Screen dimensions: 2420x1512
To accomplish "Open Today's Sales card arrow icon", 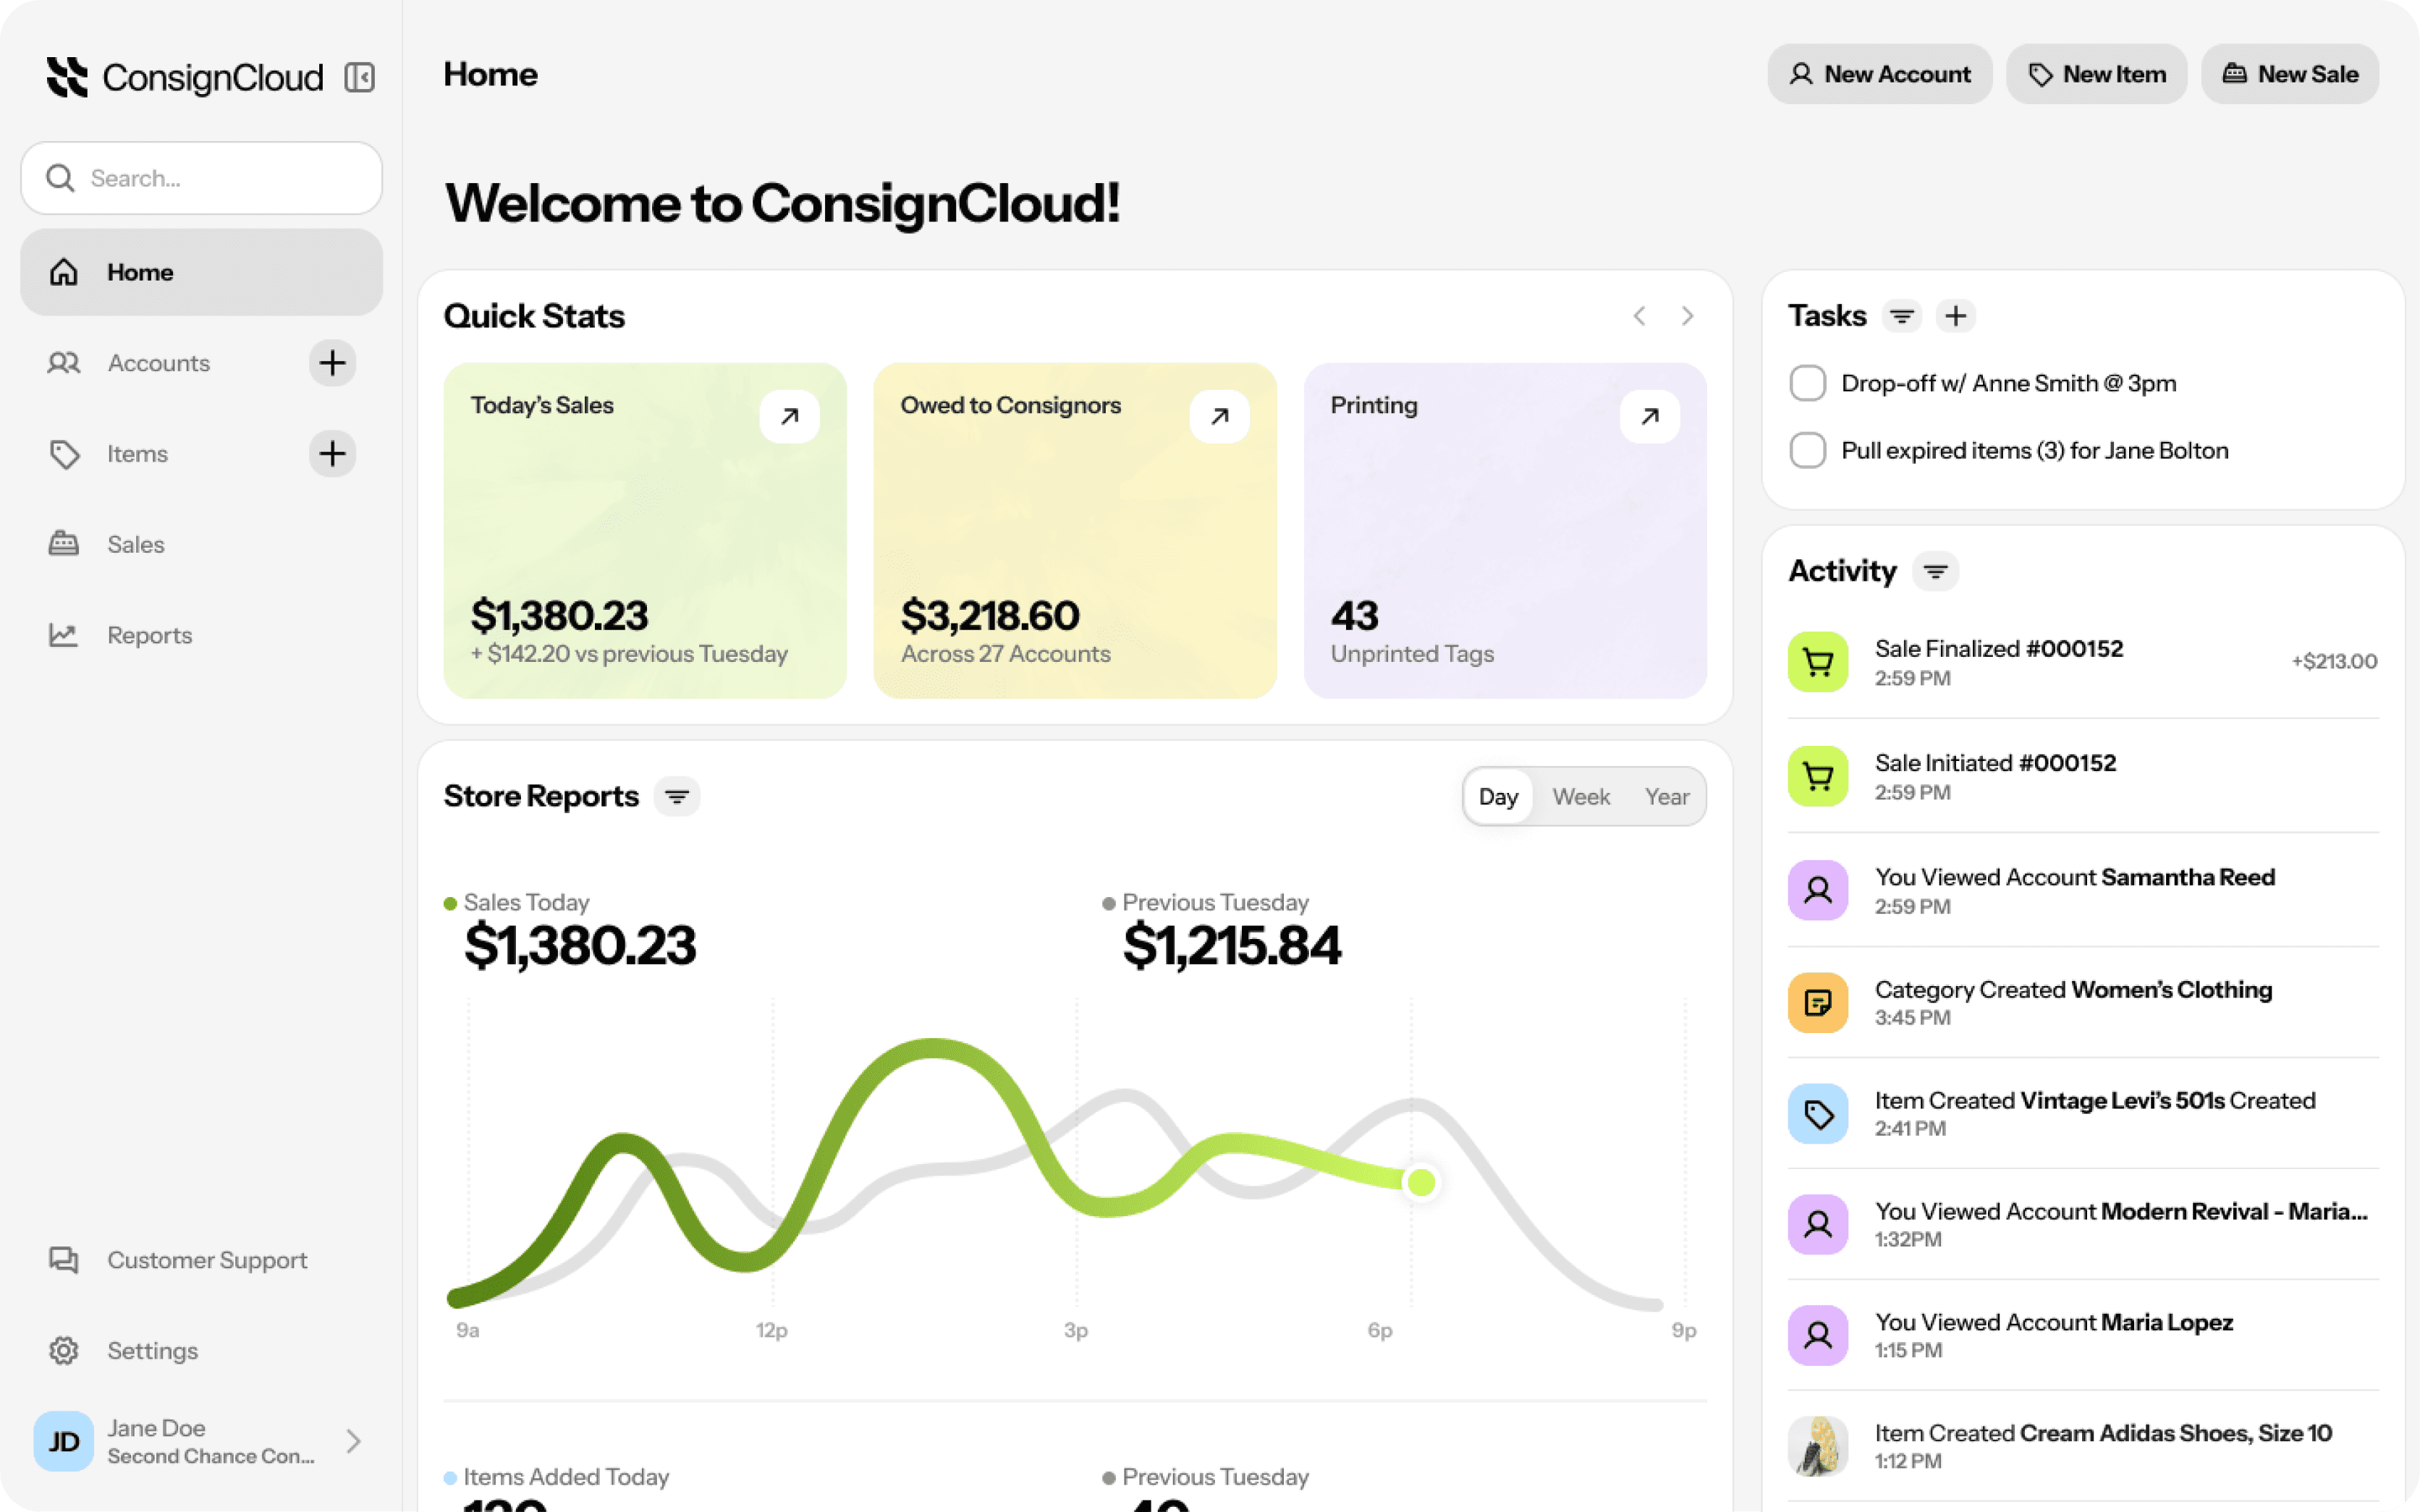I will point(789,416).
